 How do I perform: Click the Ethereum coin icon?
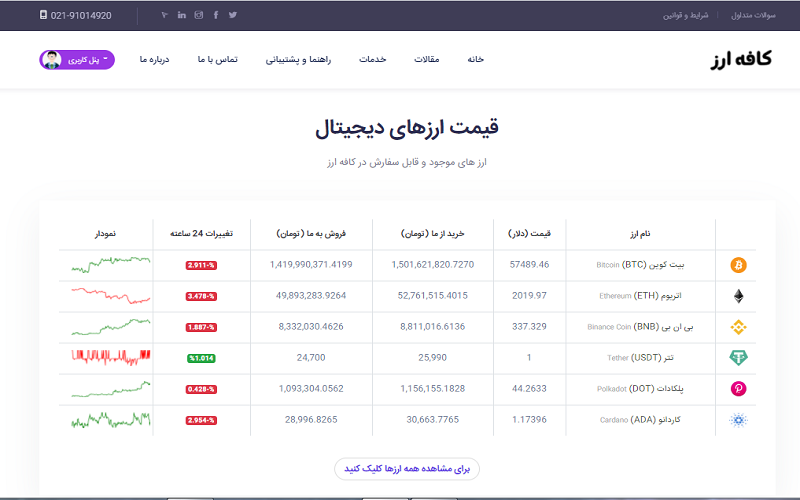(738, 296)
